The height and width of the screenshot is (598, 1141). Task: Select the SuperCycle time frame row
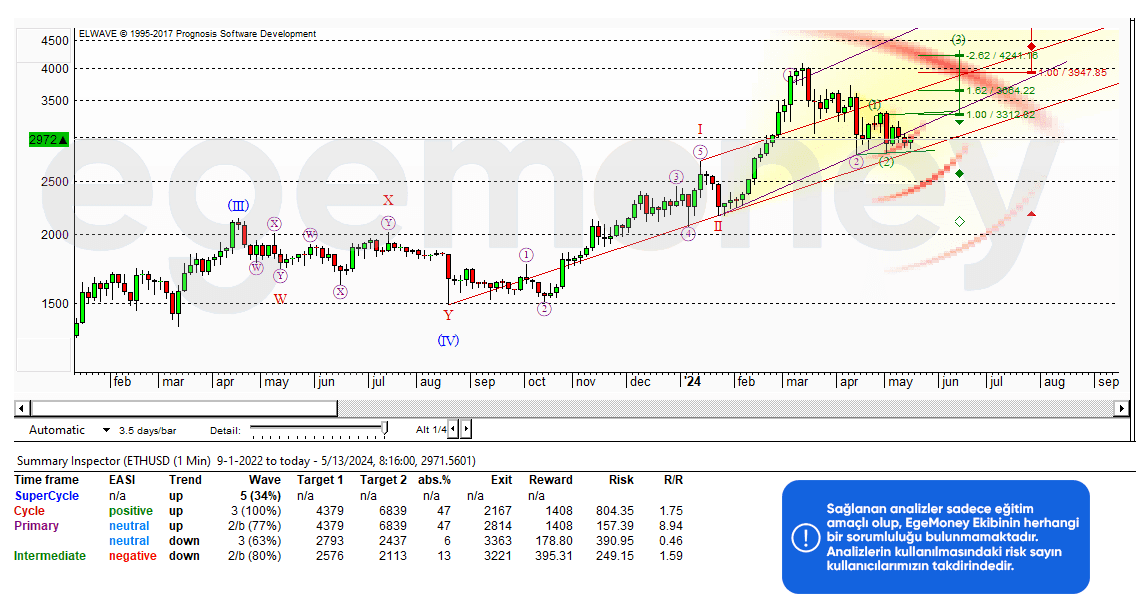pos(46,495)
